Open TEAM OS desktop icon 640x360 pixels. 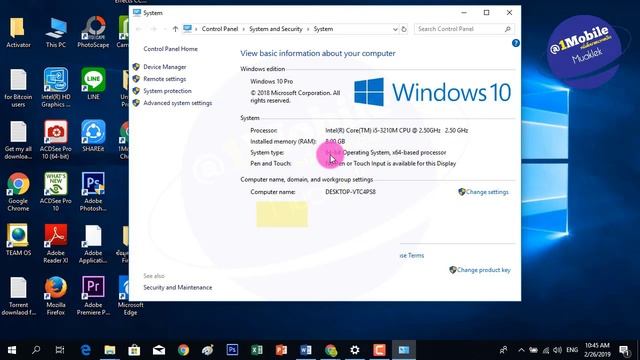pos(18,240)
